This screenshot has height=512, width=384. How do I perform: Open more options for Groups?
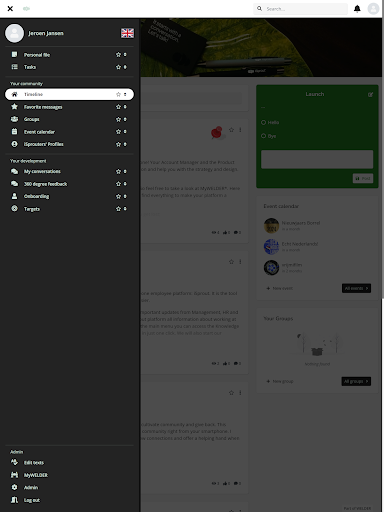coord(125,119)
